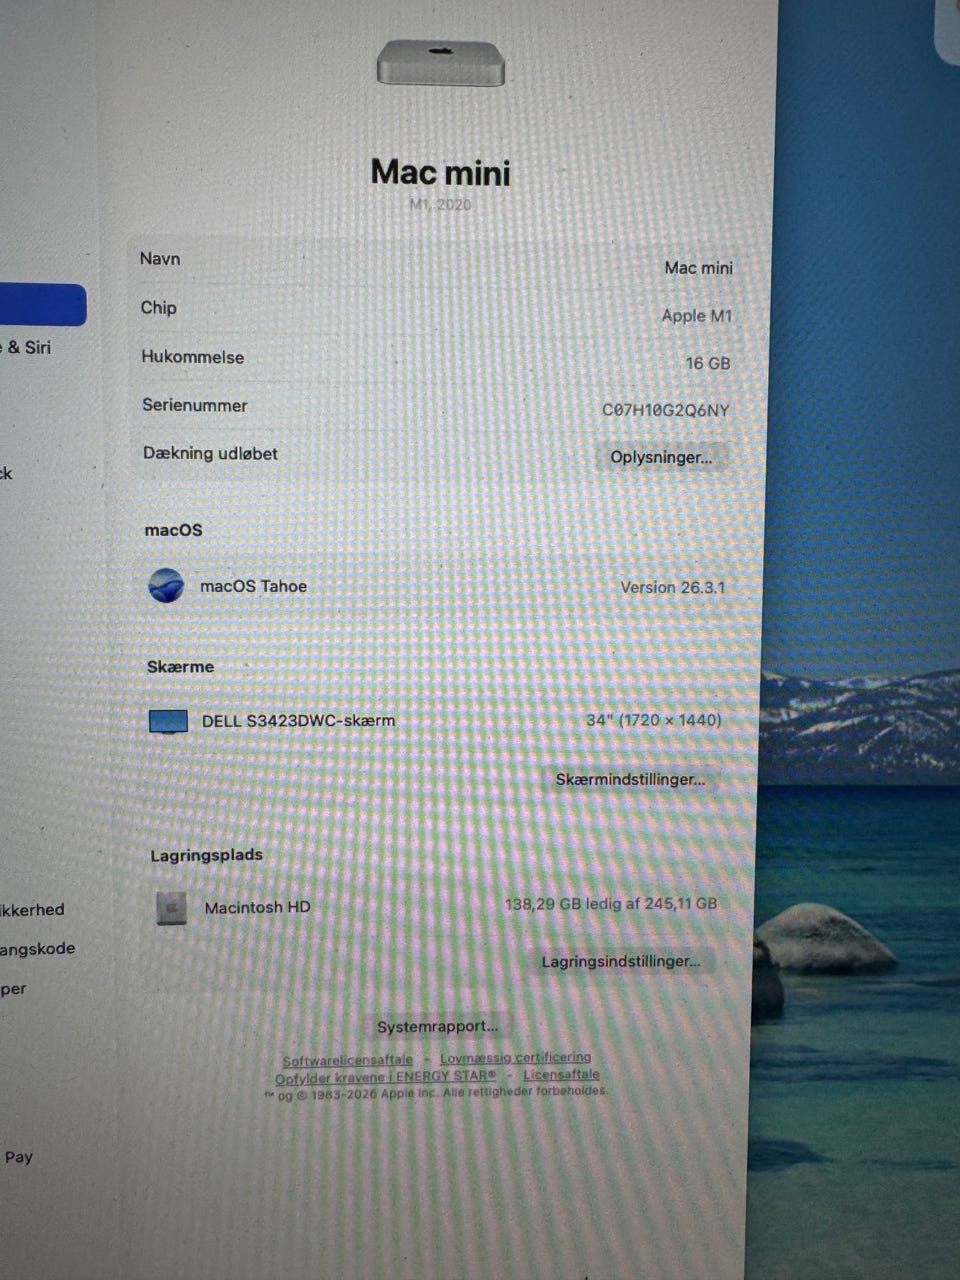Click the Skærme section heading
This screenshot has width=960, height=1280.
[180, 666]
